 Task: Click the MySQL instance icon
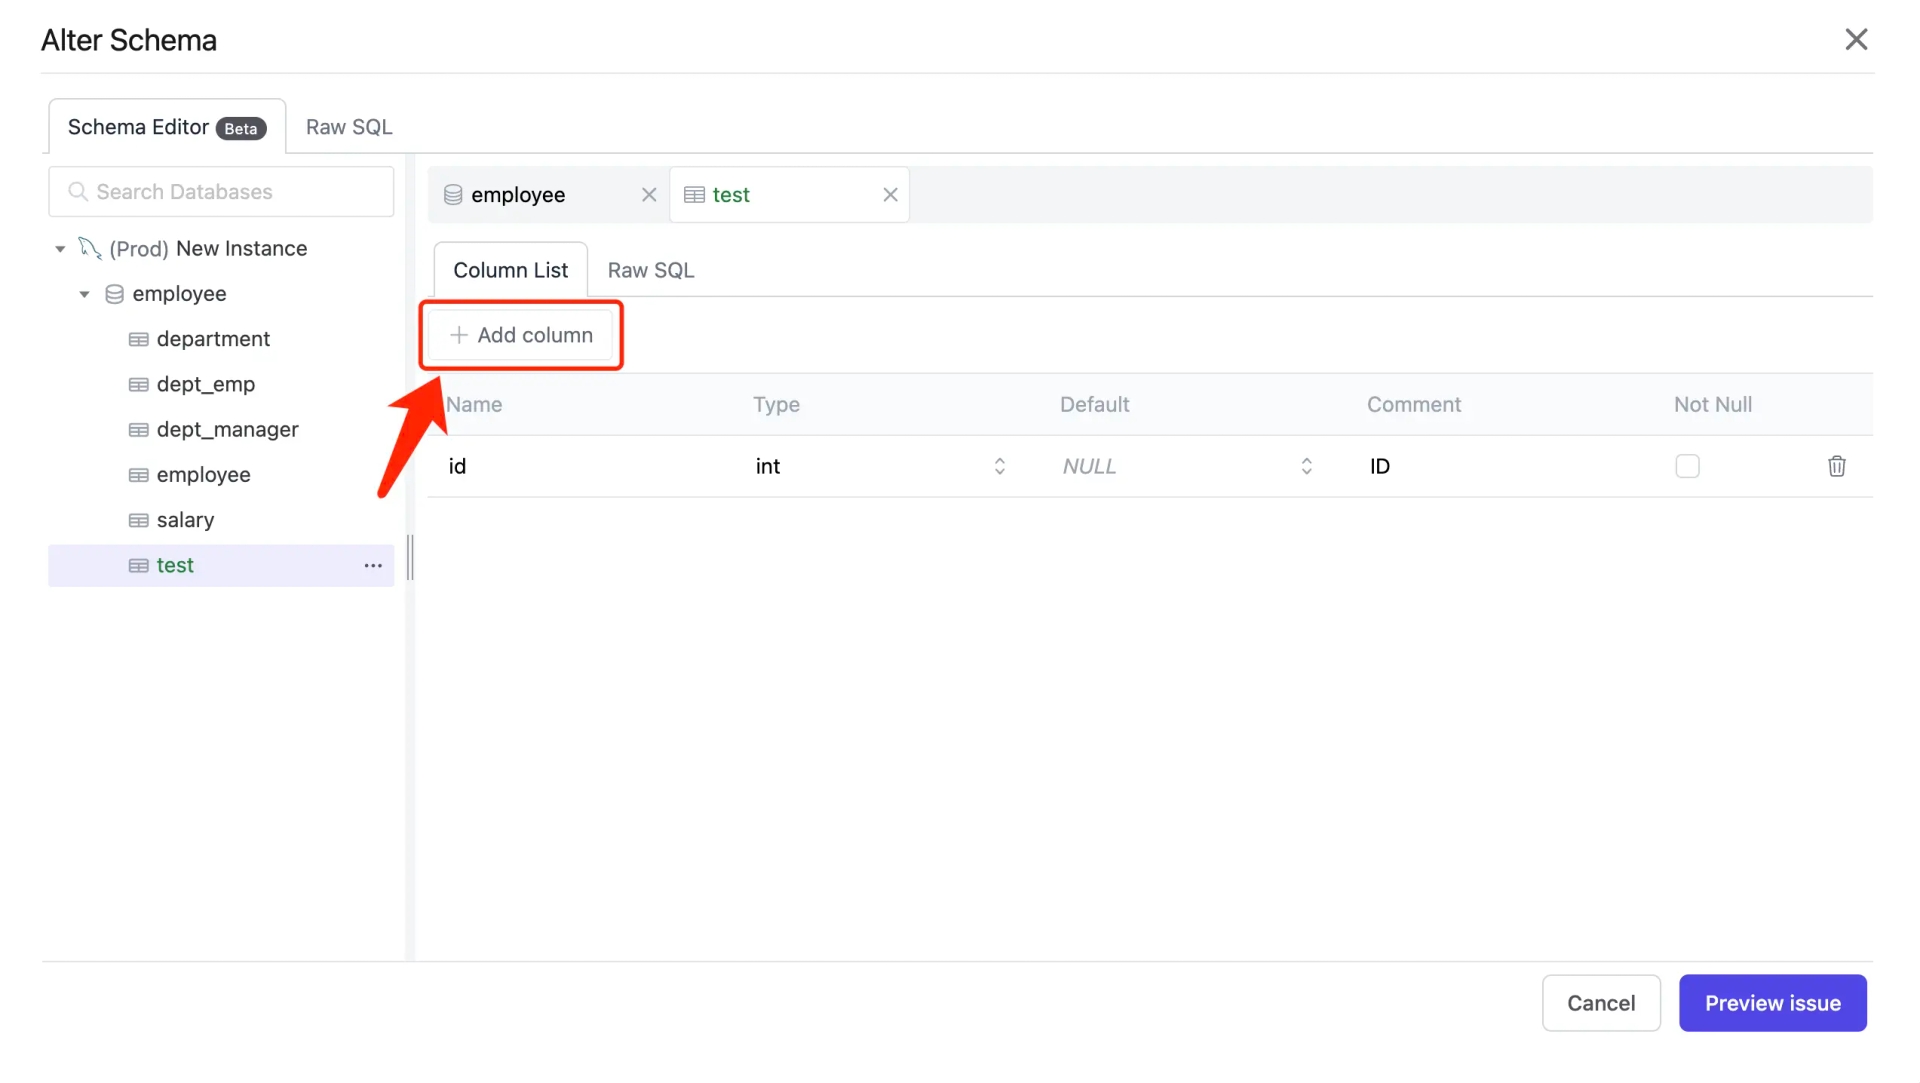point(90,248)
